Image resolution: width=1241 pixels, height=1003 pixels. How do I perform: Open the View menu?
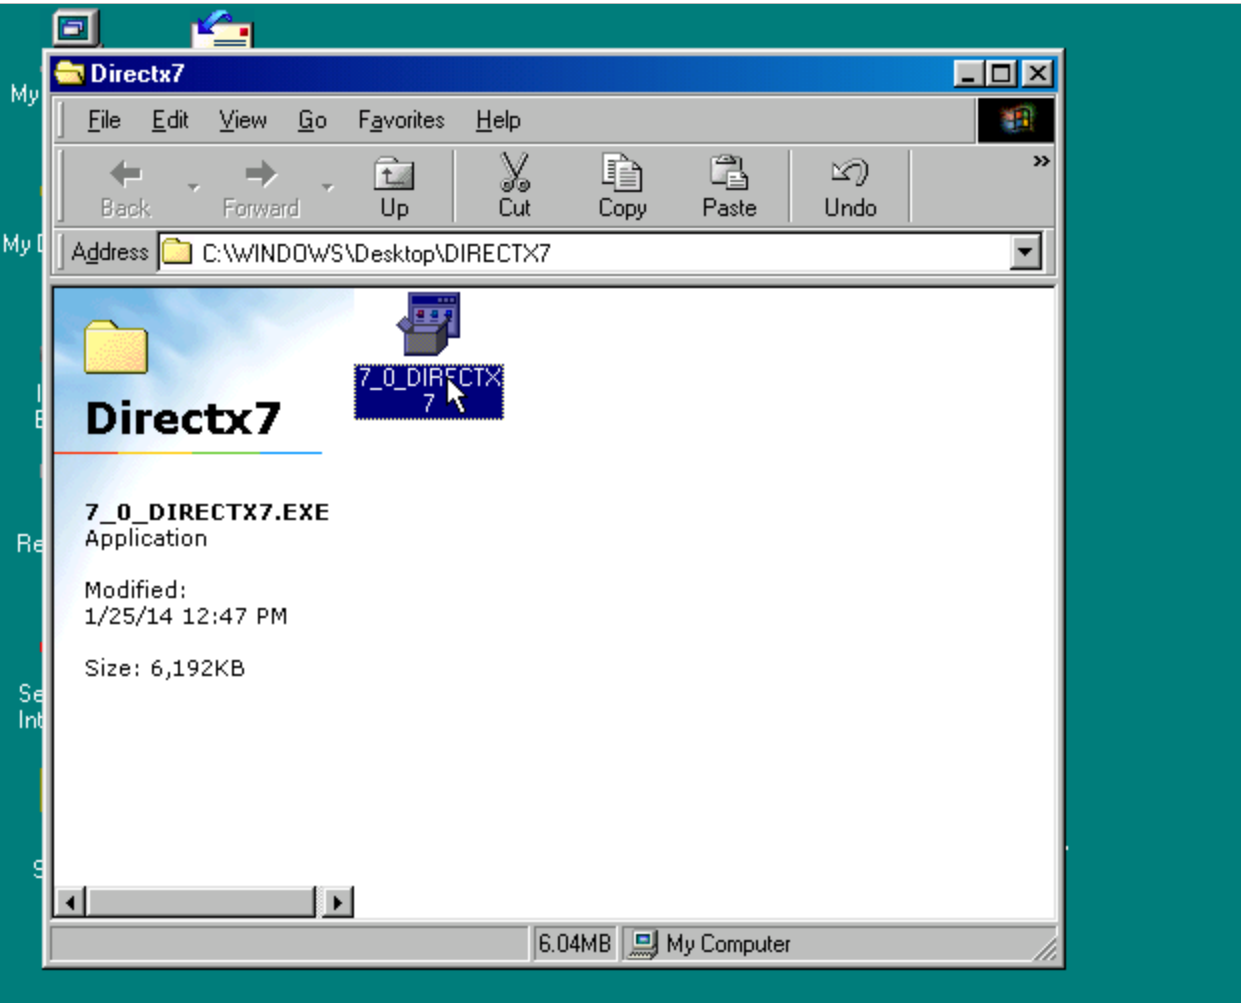tap(243, 120)
